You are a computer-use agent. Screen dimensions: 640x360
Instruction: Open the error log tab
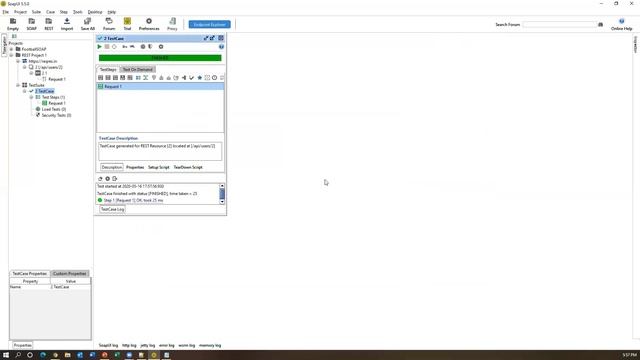click(x=167, y=345)
